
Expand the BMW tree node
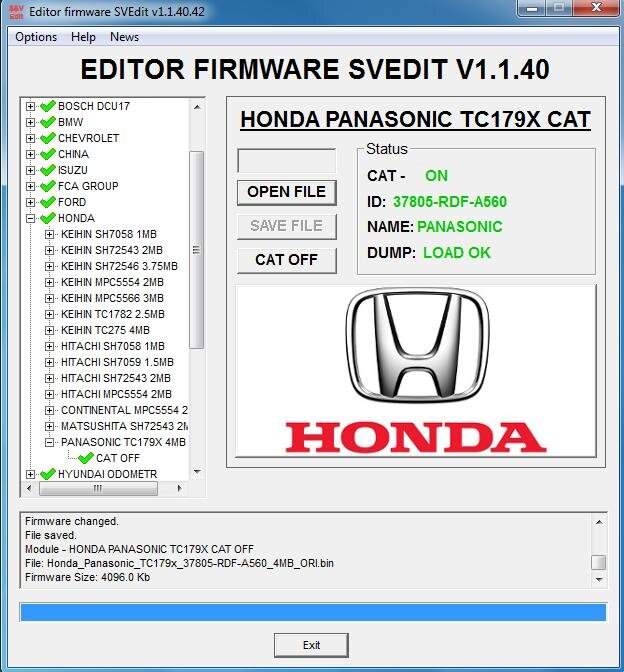(30, 122)
